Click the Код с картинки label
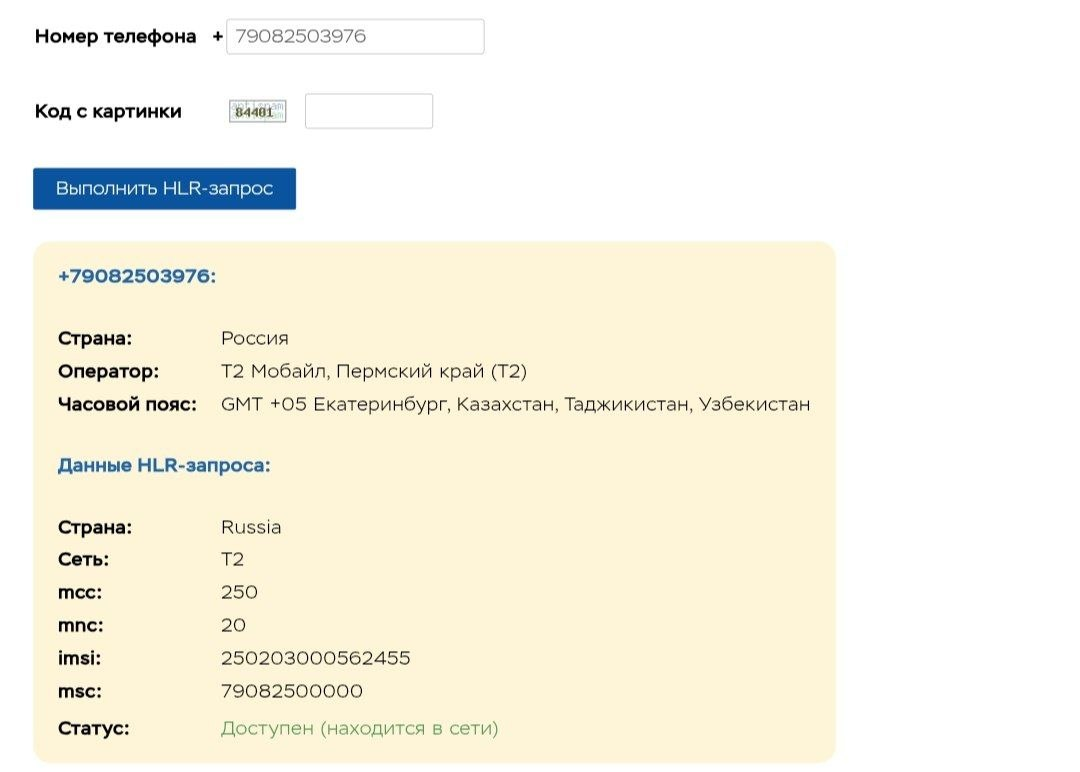The image size is (1080, 772). [108, 111]
